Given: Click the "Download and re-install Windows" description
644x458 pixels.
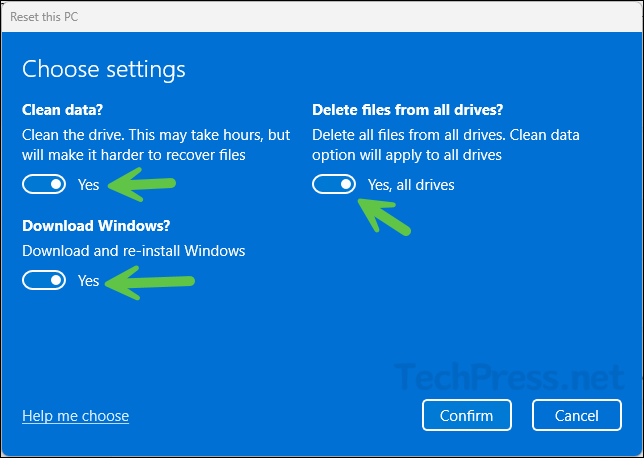Looking at the screenshot, I should pyautogui.click(x=134, y=250).
